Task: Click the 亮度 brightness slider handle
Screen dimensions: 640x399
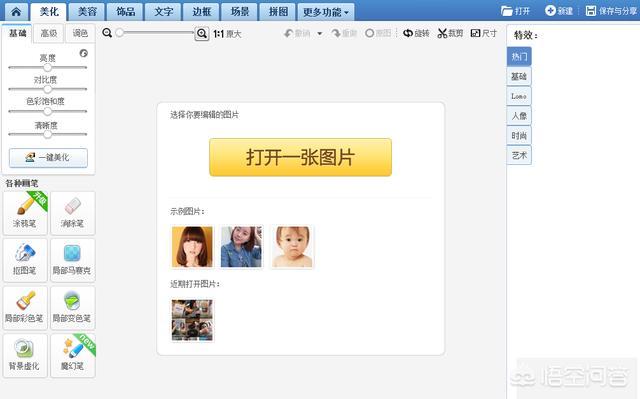Action: tap(48, 67)
